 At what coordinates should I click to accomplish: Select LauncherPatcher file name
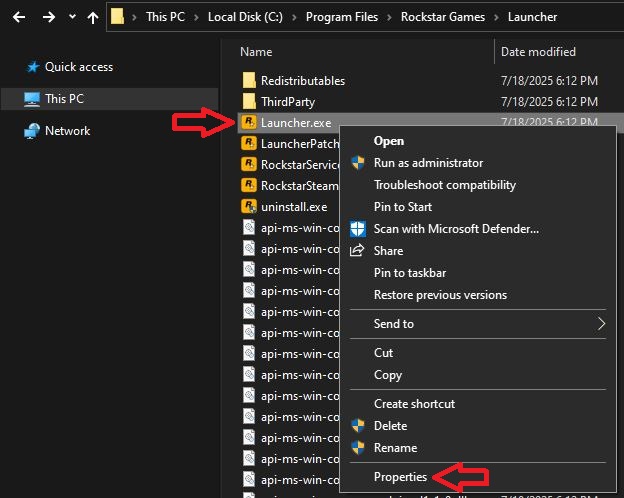pyautogui.click(x=300, y=144)
